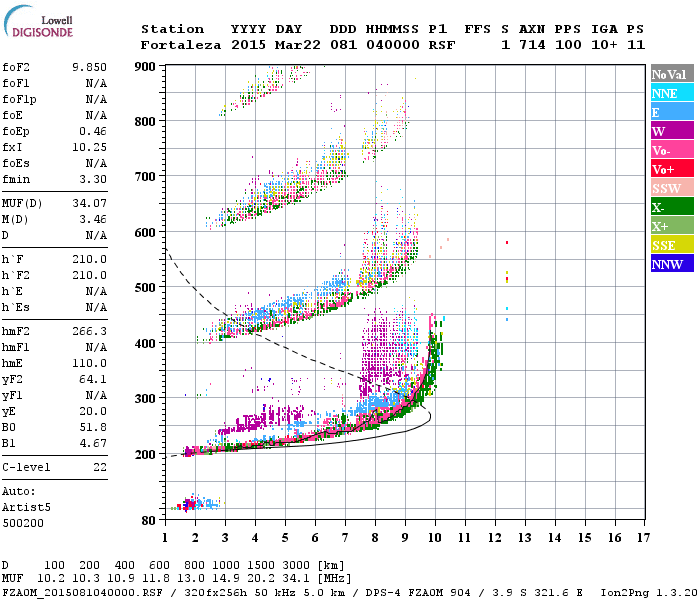Click the hmF2 value 266.3
Viewport: 700px width, 600px height.
89,331
